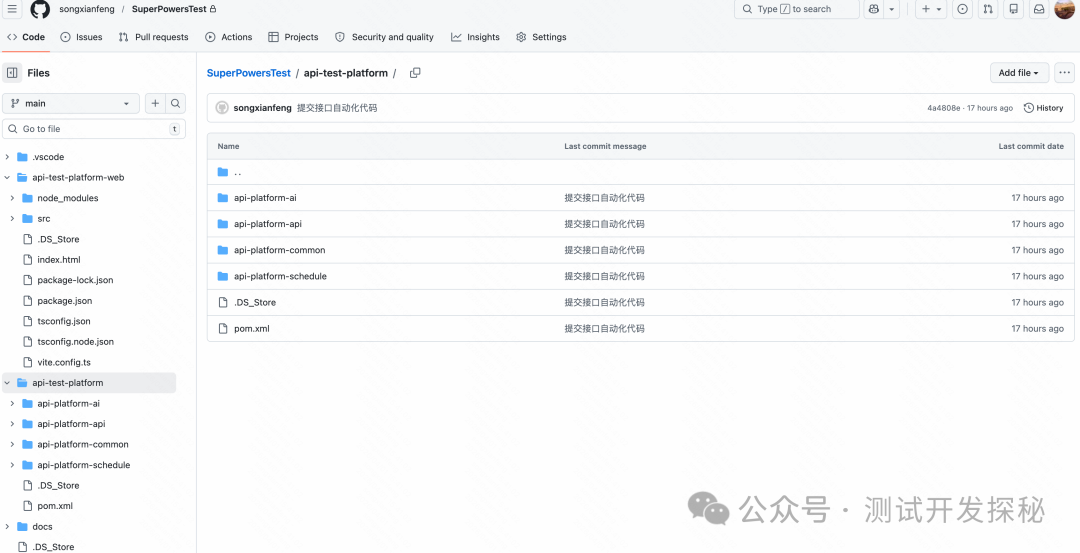Expand api-platform-schedule chevron in file tree
The height and width of the screenshot is (553, 1080).
(12, 465)
